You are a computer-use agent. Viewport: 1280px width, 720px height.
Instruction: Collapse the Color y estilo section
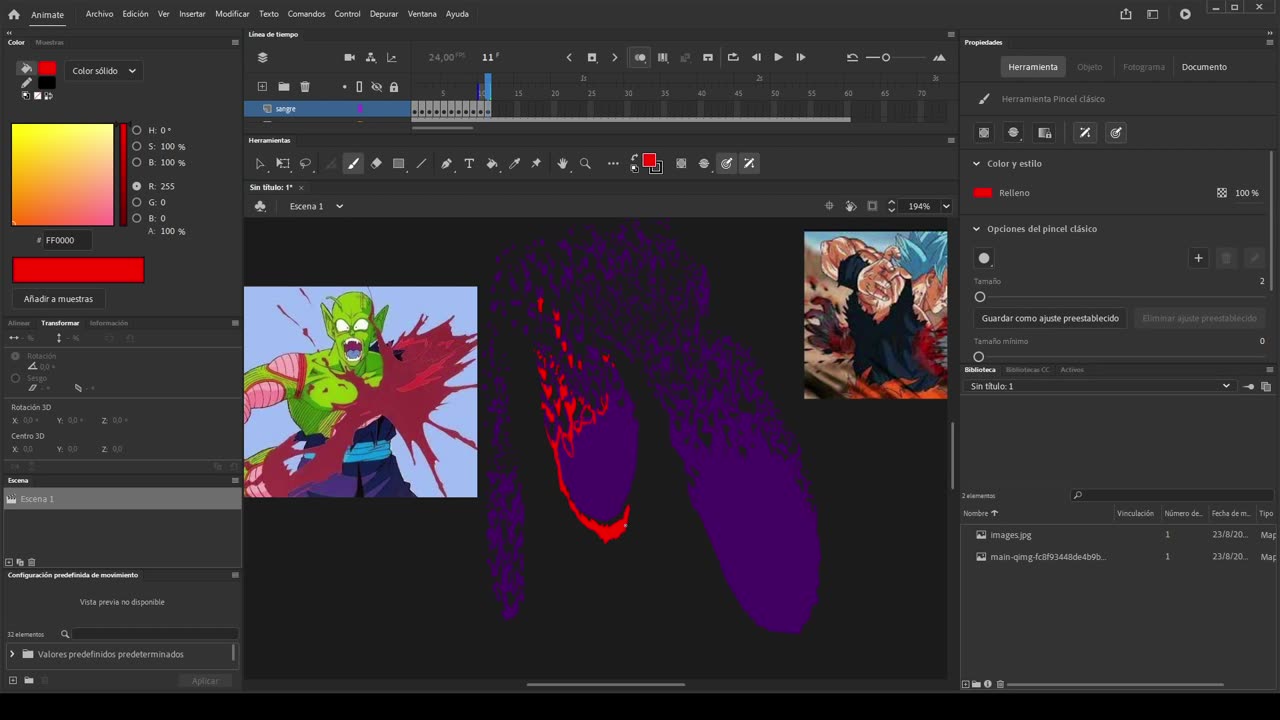tap(977, 163)
